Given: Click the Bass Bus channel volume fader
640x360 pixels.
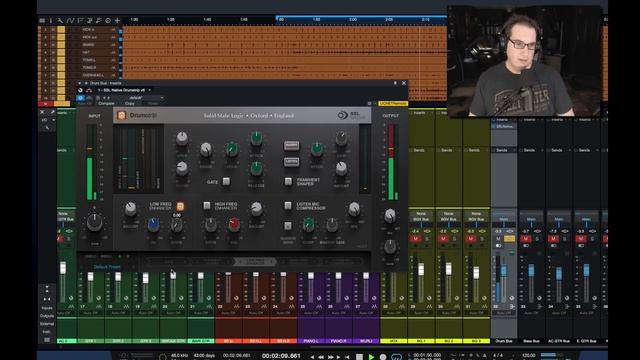Looking at the screenshot, I should pos(531,270).
